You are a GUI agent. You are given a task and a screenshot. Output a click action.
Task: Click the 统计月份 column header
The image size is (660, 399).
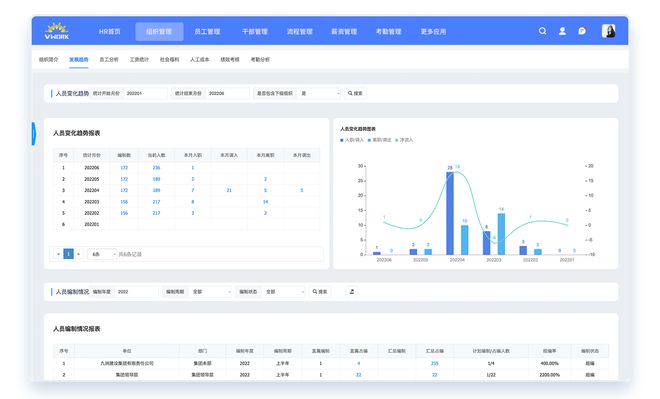click(x=92, y=155)
